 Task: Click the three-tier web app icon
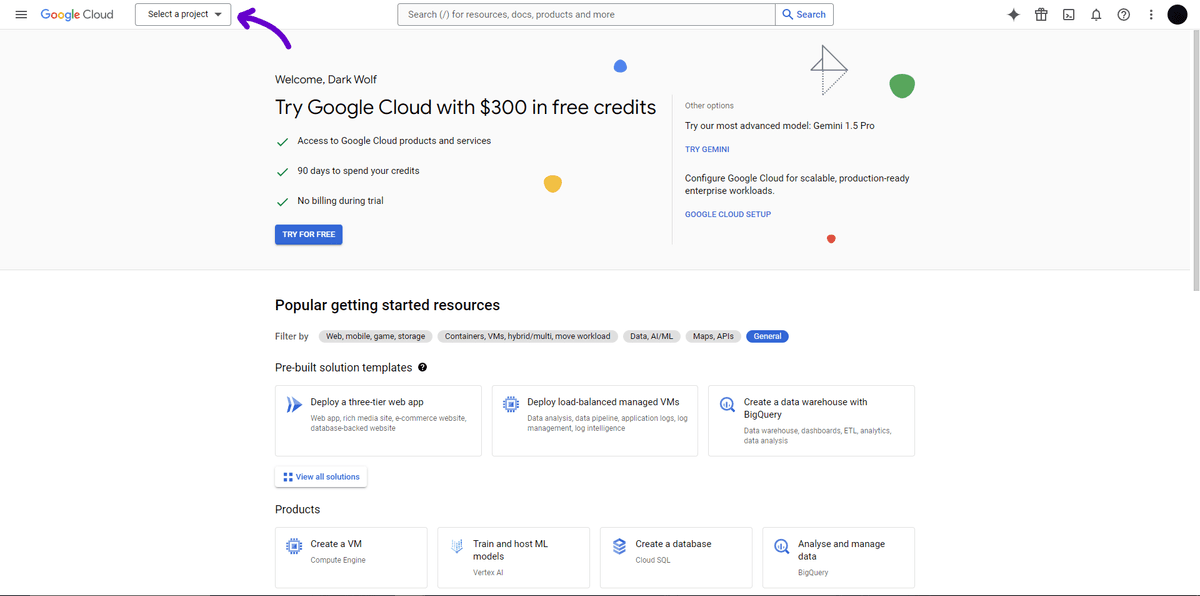coord(294,404)
